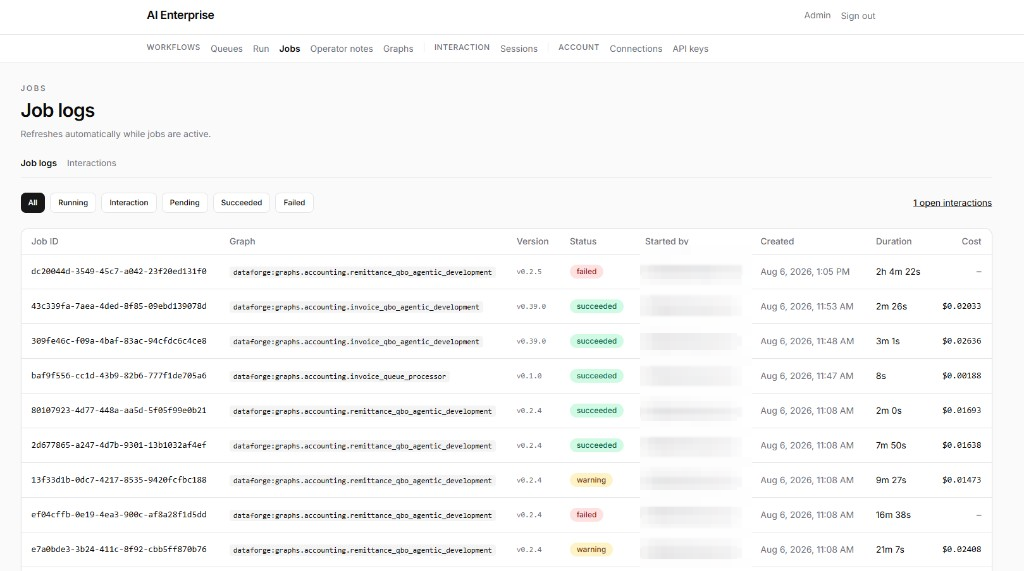The width and height of the screenshot is (1024, 571).
Task: Select the Jobs nav item
Action: click(289, 49)
